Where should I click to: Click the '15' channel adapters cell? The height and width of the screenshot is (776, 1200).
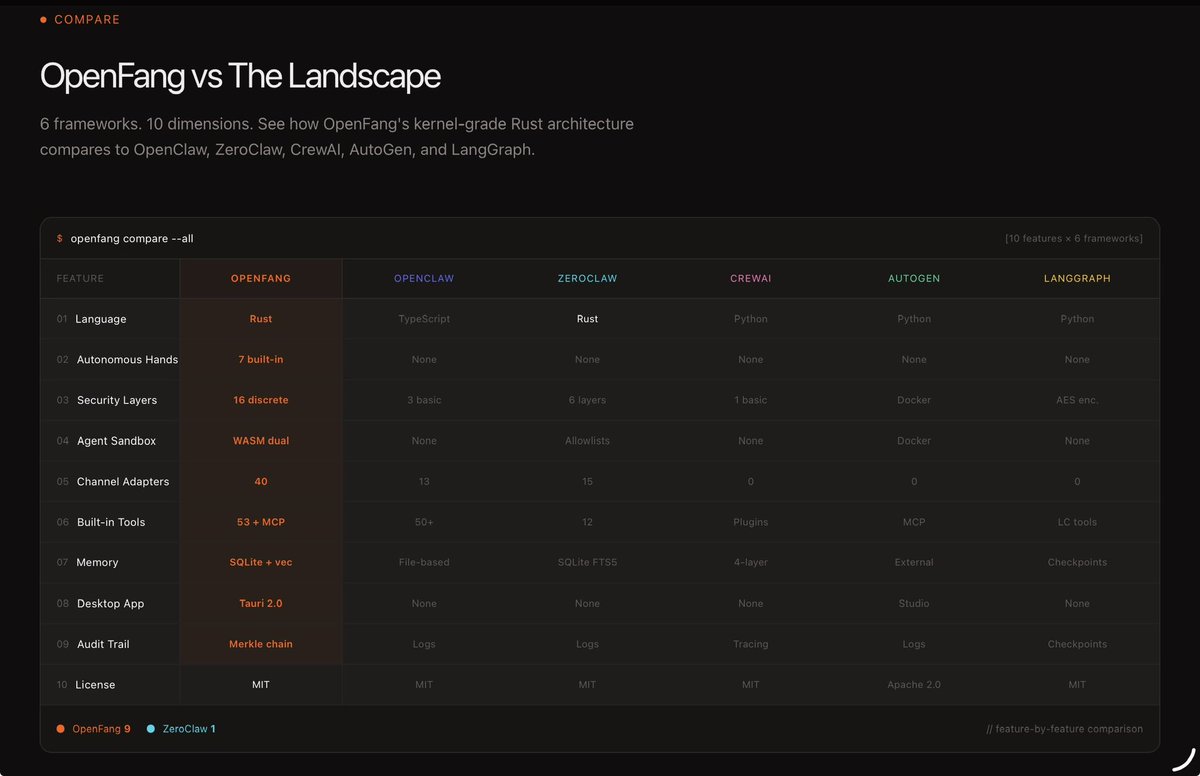(x=587, y=481)
